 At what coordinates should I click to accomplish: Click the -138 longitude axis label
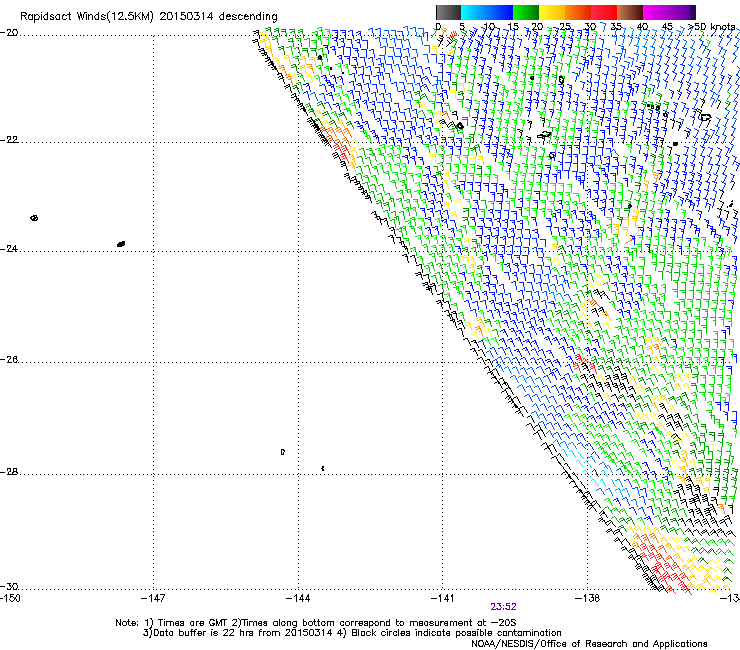pos(588,599)
